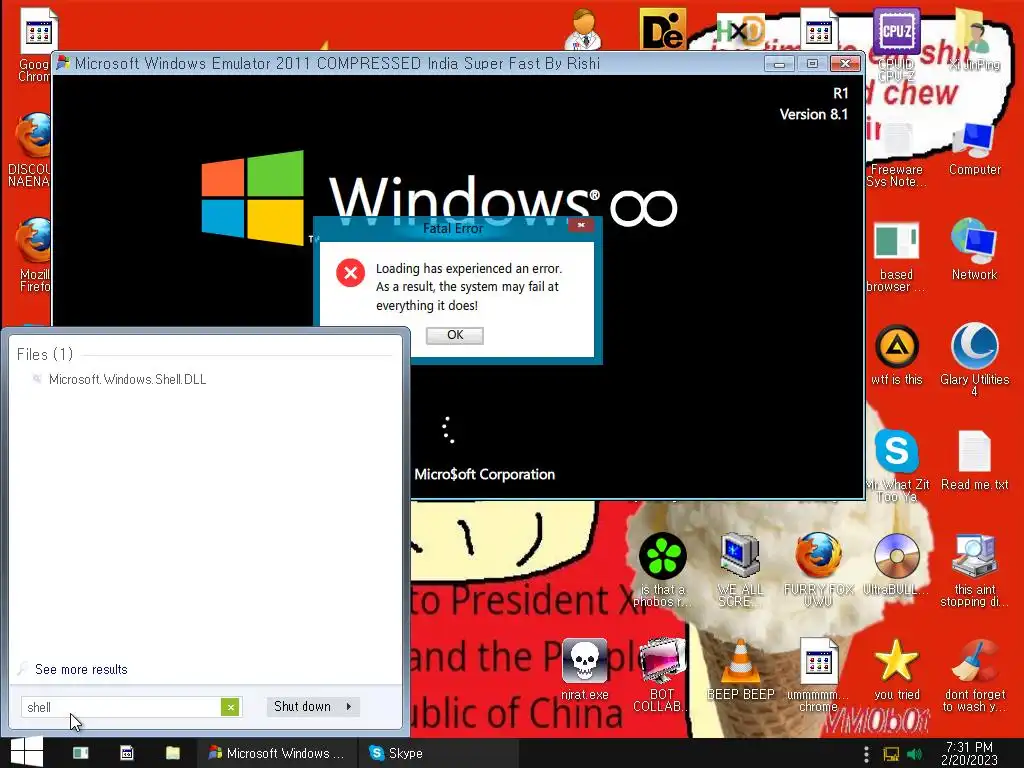Open the 'this aint stopping di...' icon
The image size is (1024, 768).
(974, 570)
